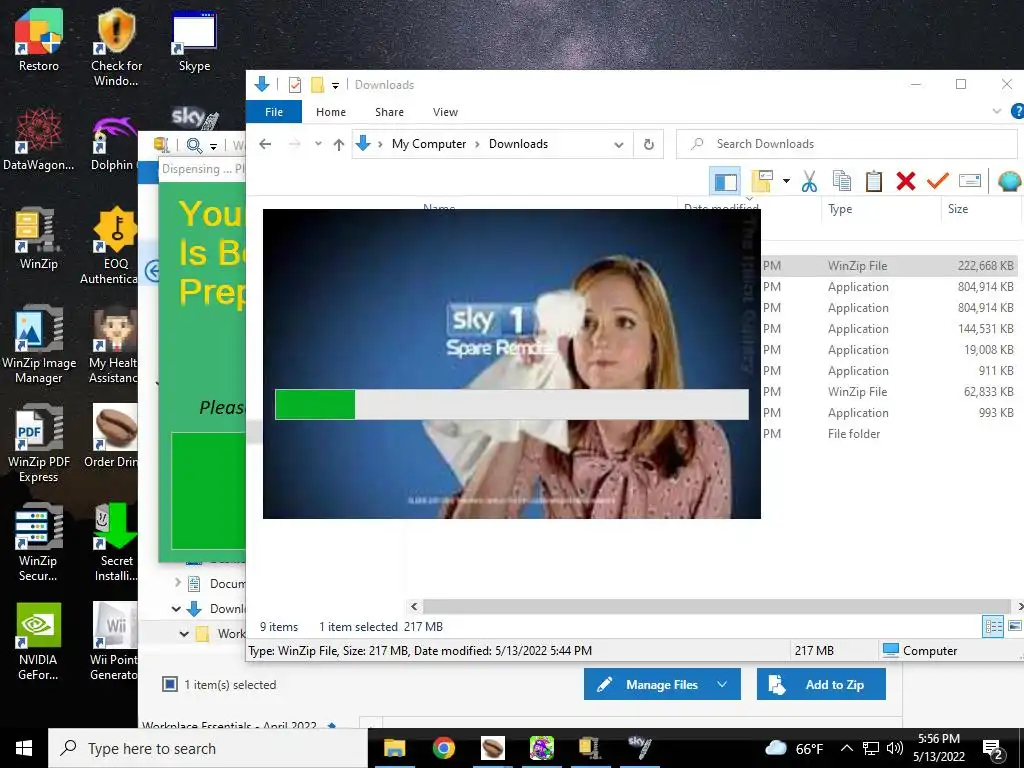This screenshot has height=768, width=1024.
Task: Click the video thumbnail overlay with Sky 1 logo
Action: [x=511, y=364]
